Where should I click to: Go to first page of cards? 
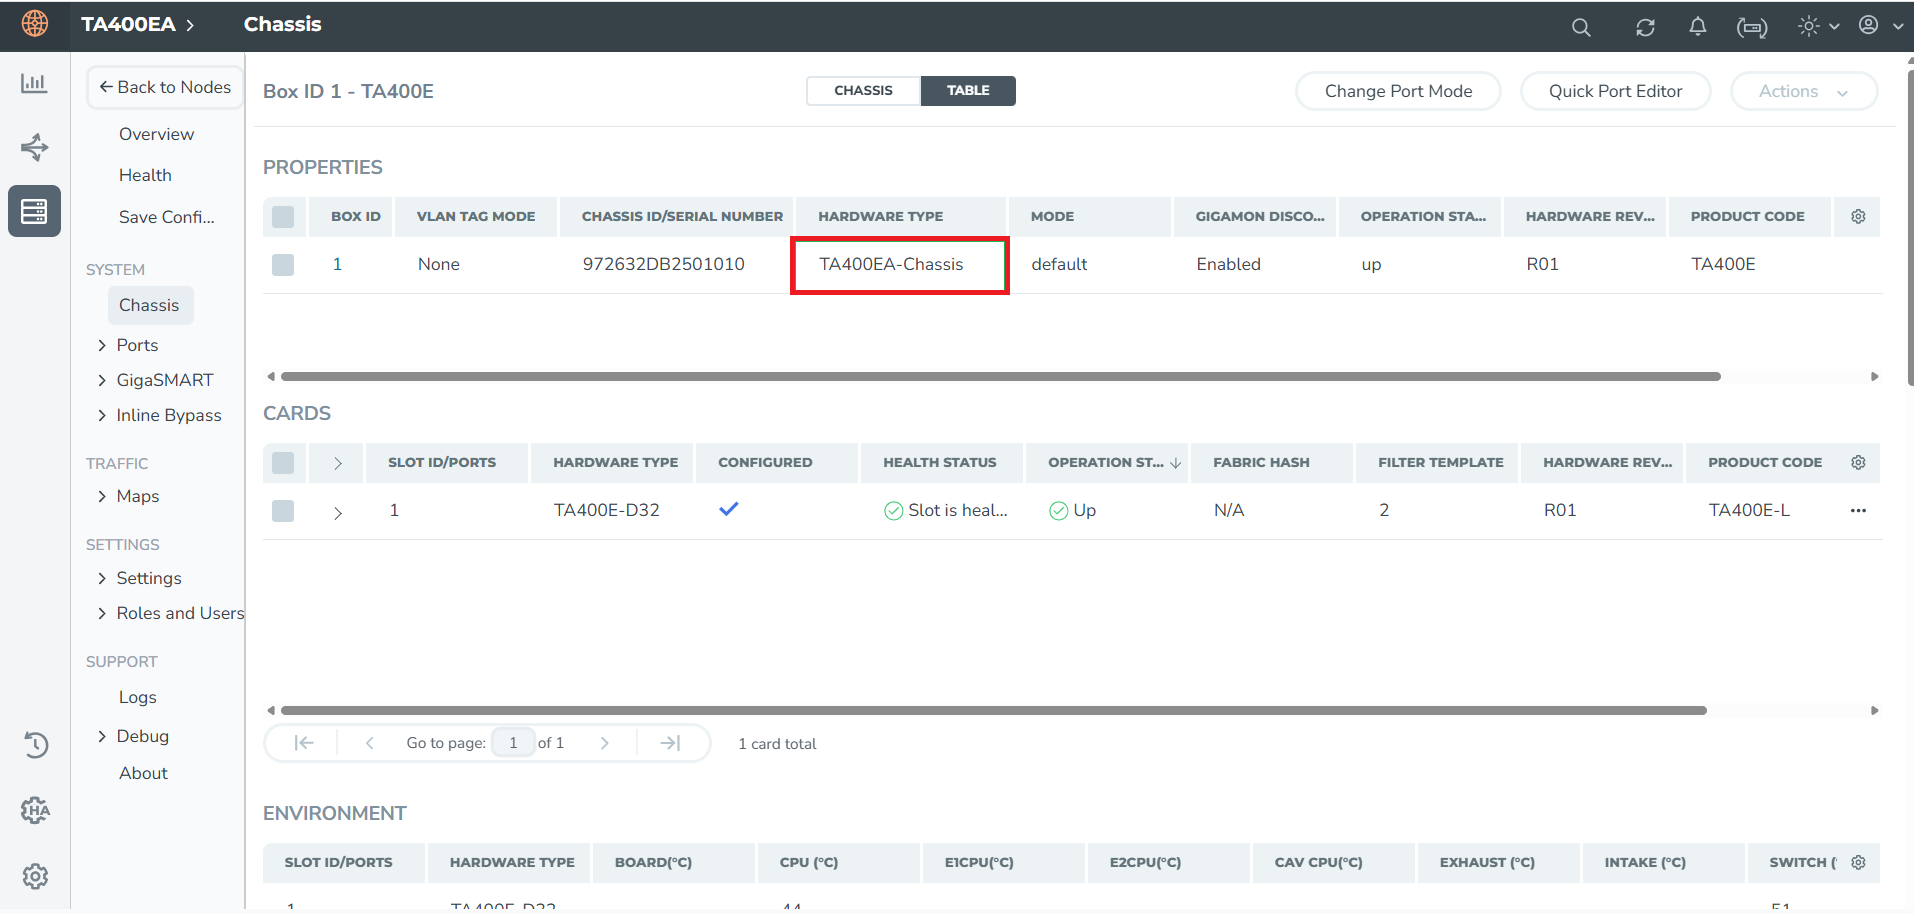point(304,743)
